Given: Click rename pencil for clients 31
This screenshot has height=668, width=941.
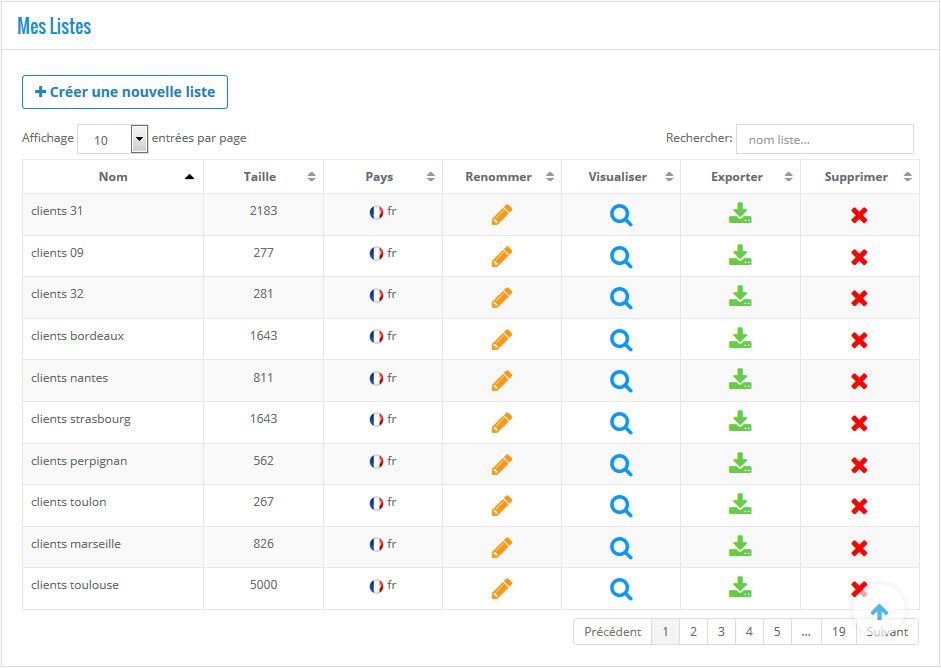Looking at the screenshot, I should (x=502, y=215).
